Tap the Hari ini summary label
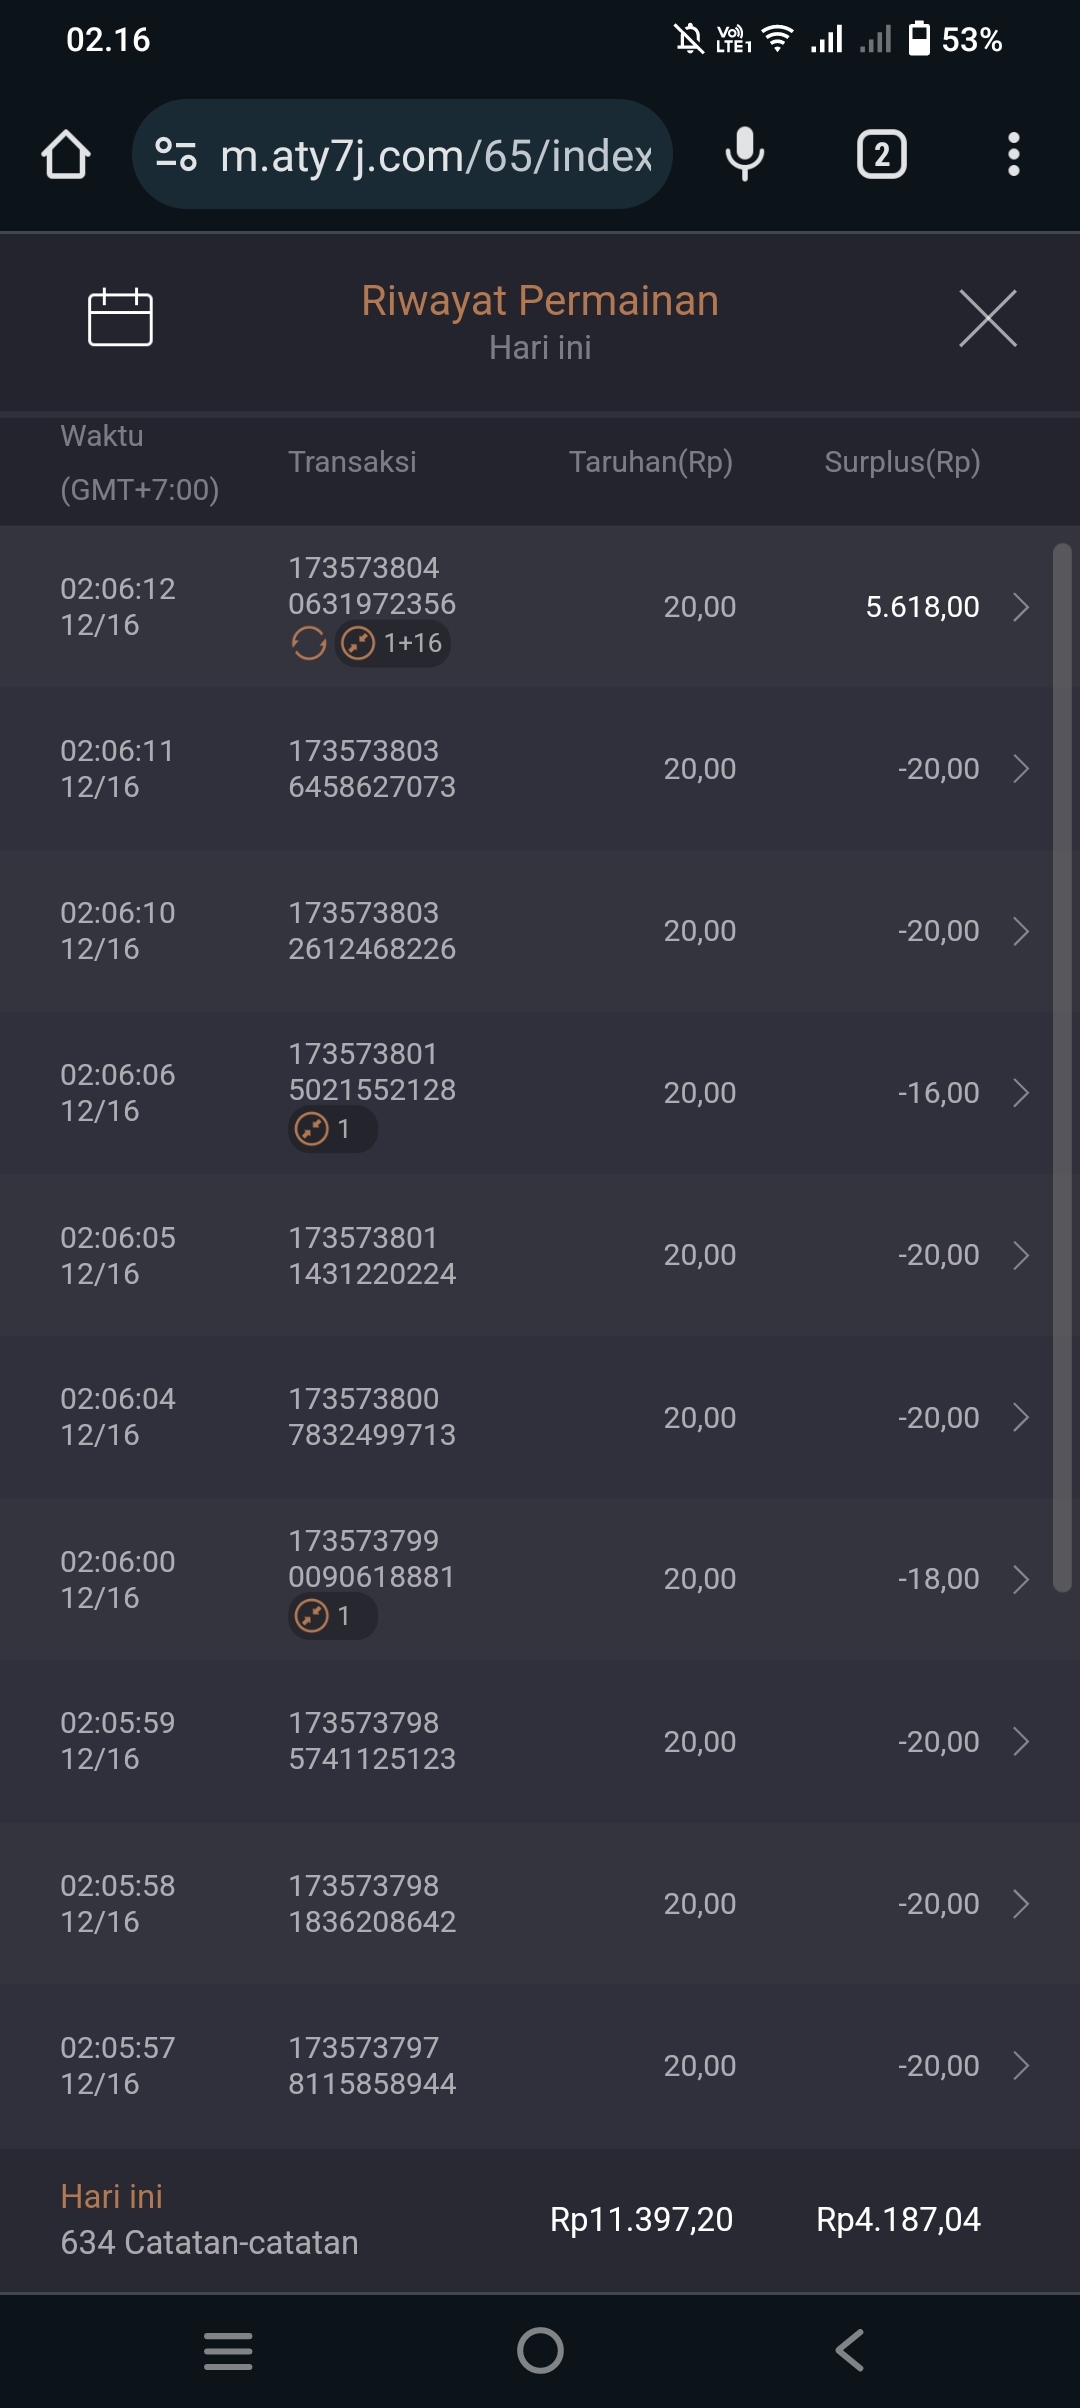Viewport: 1080px width, 2408px height. tap(111, 2196)
